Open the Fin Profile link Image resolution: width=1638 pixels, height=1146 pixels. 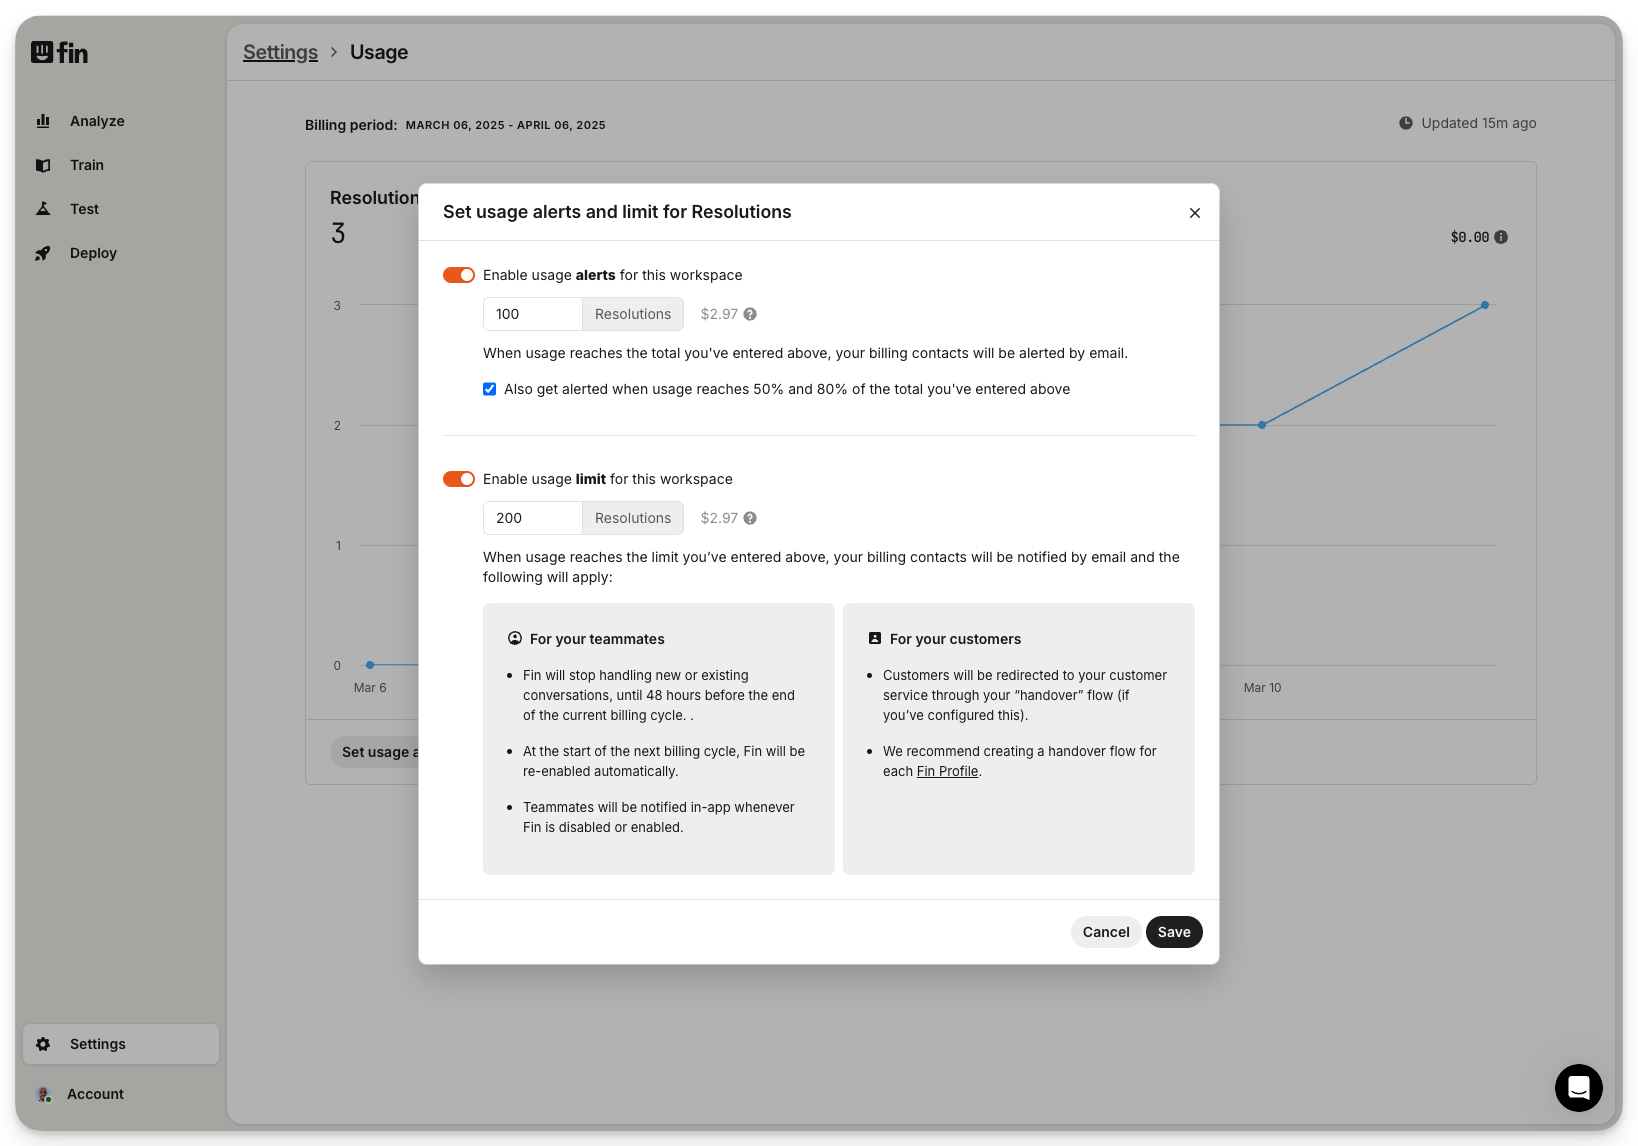947,771
